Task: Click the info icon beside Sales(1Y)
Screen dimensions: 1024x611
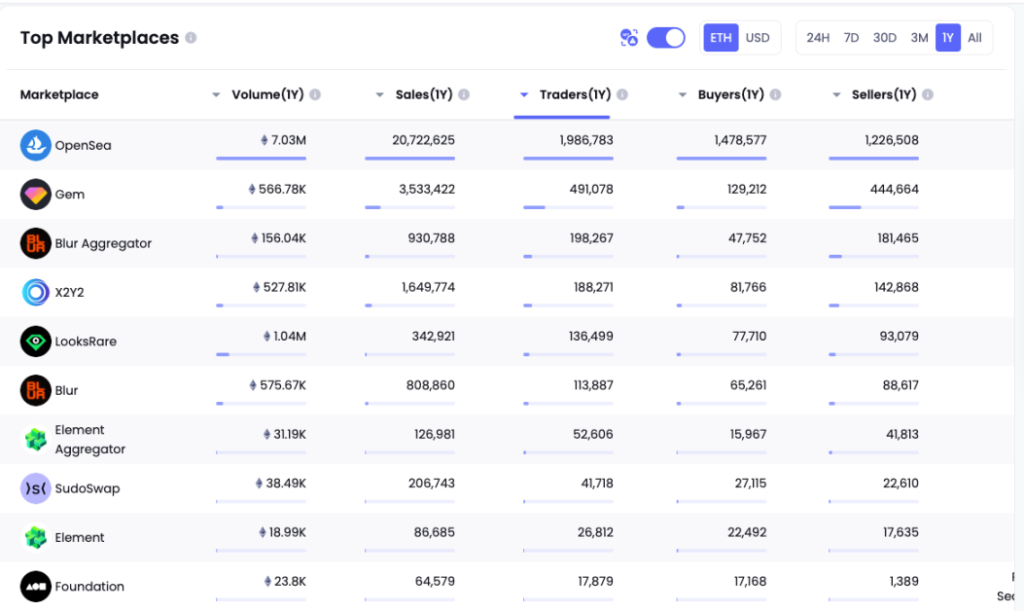Action: point(464,95)
